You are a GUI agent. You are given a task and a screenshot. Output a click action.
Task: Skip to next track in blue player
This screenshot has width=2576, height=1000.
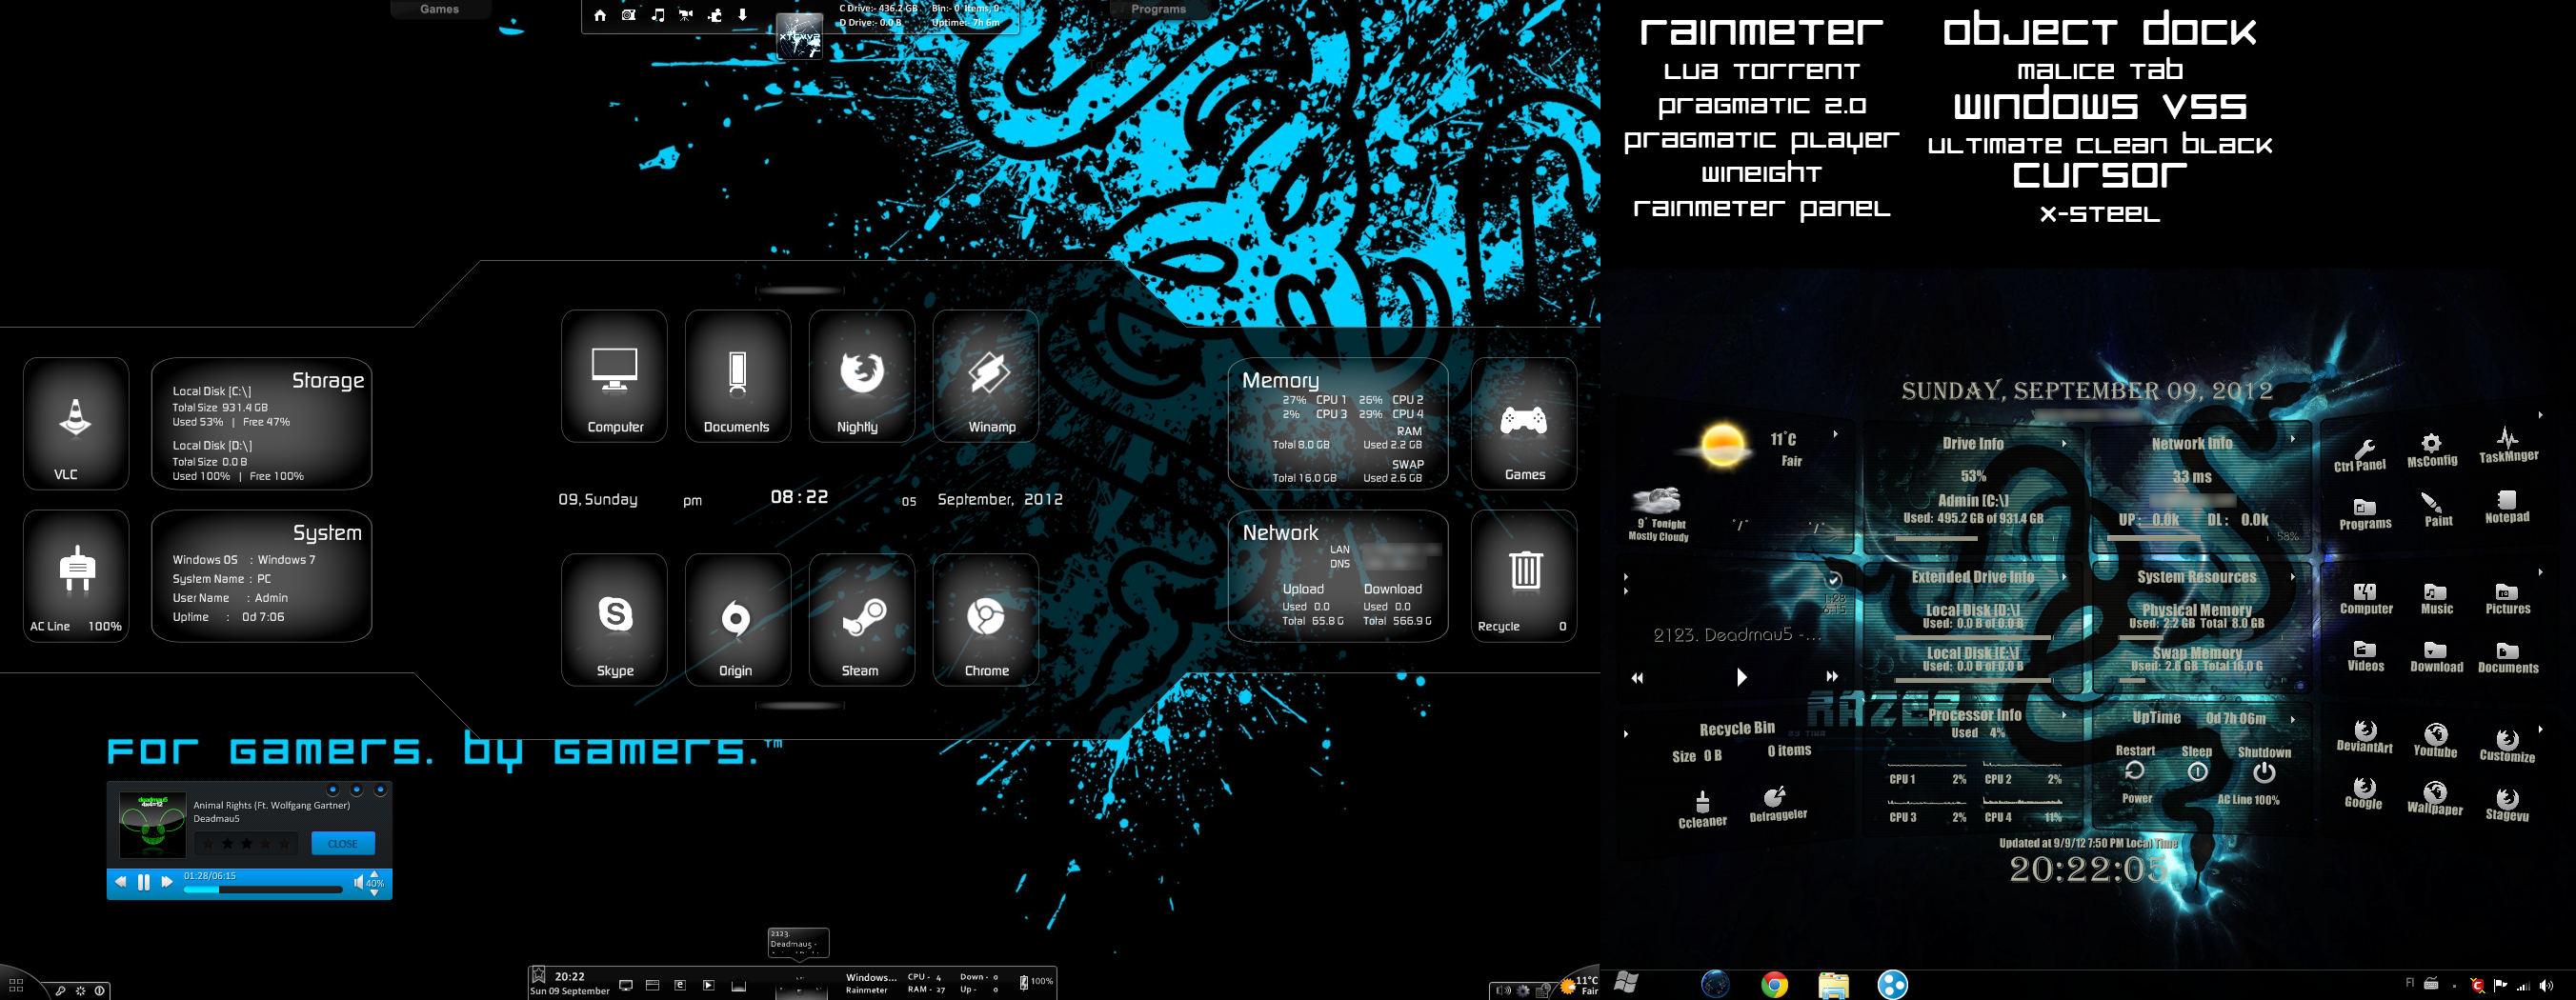point(167,882)
